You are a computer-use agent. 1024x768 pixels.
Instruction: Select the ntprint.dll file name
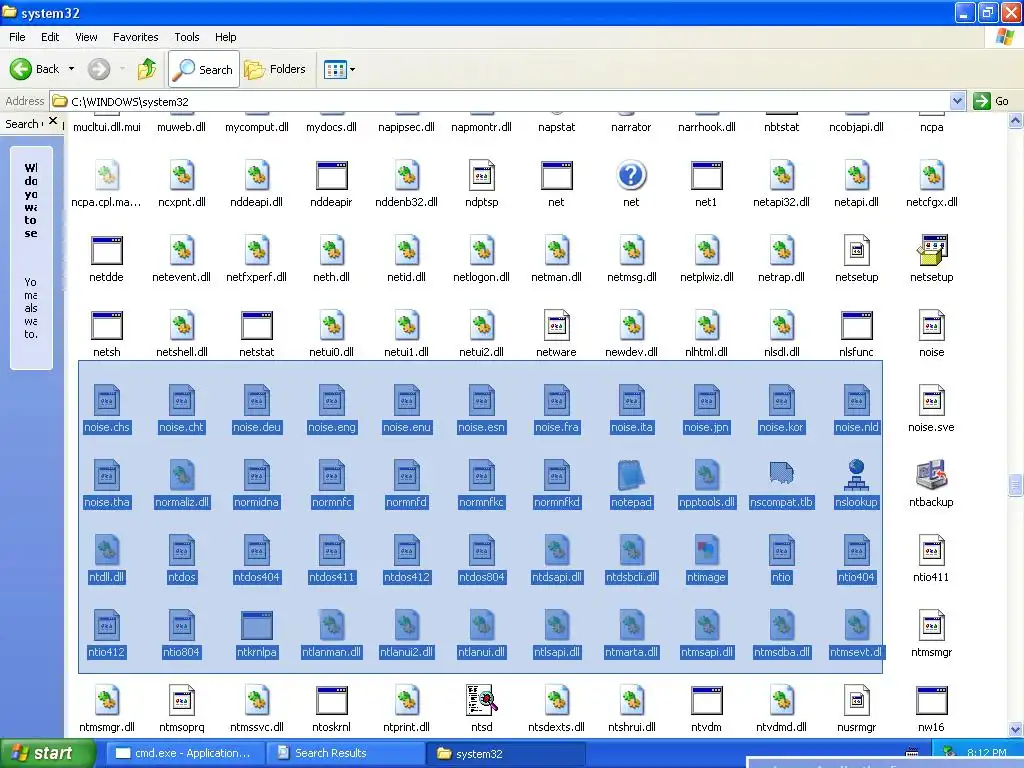click(406, 727)
